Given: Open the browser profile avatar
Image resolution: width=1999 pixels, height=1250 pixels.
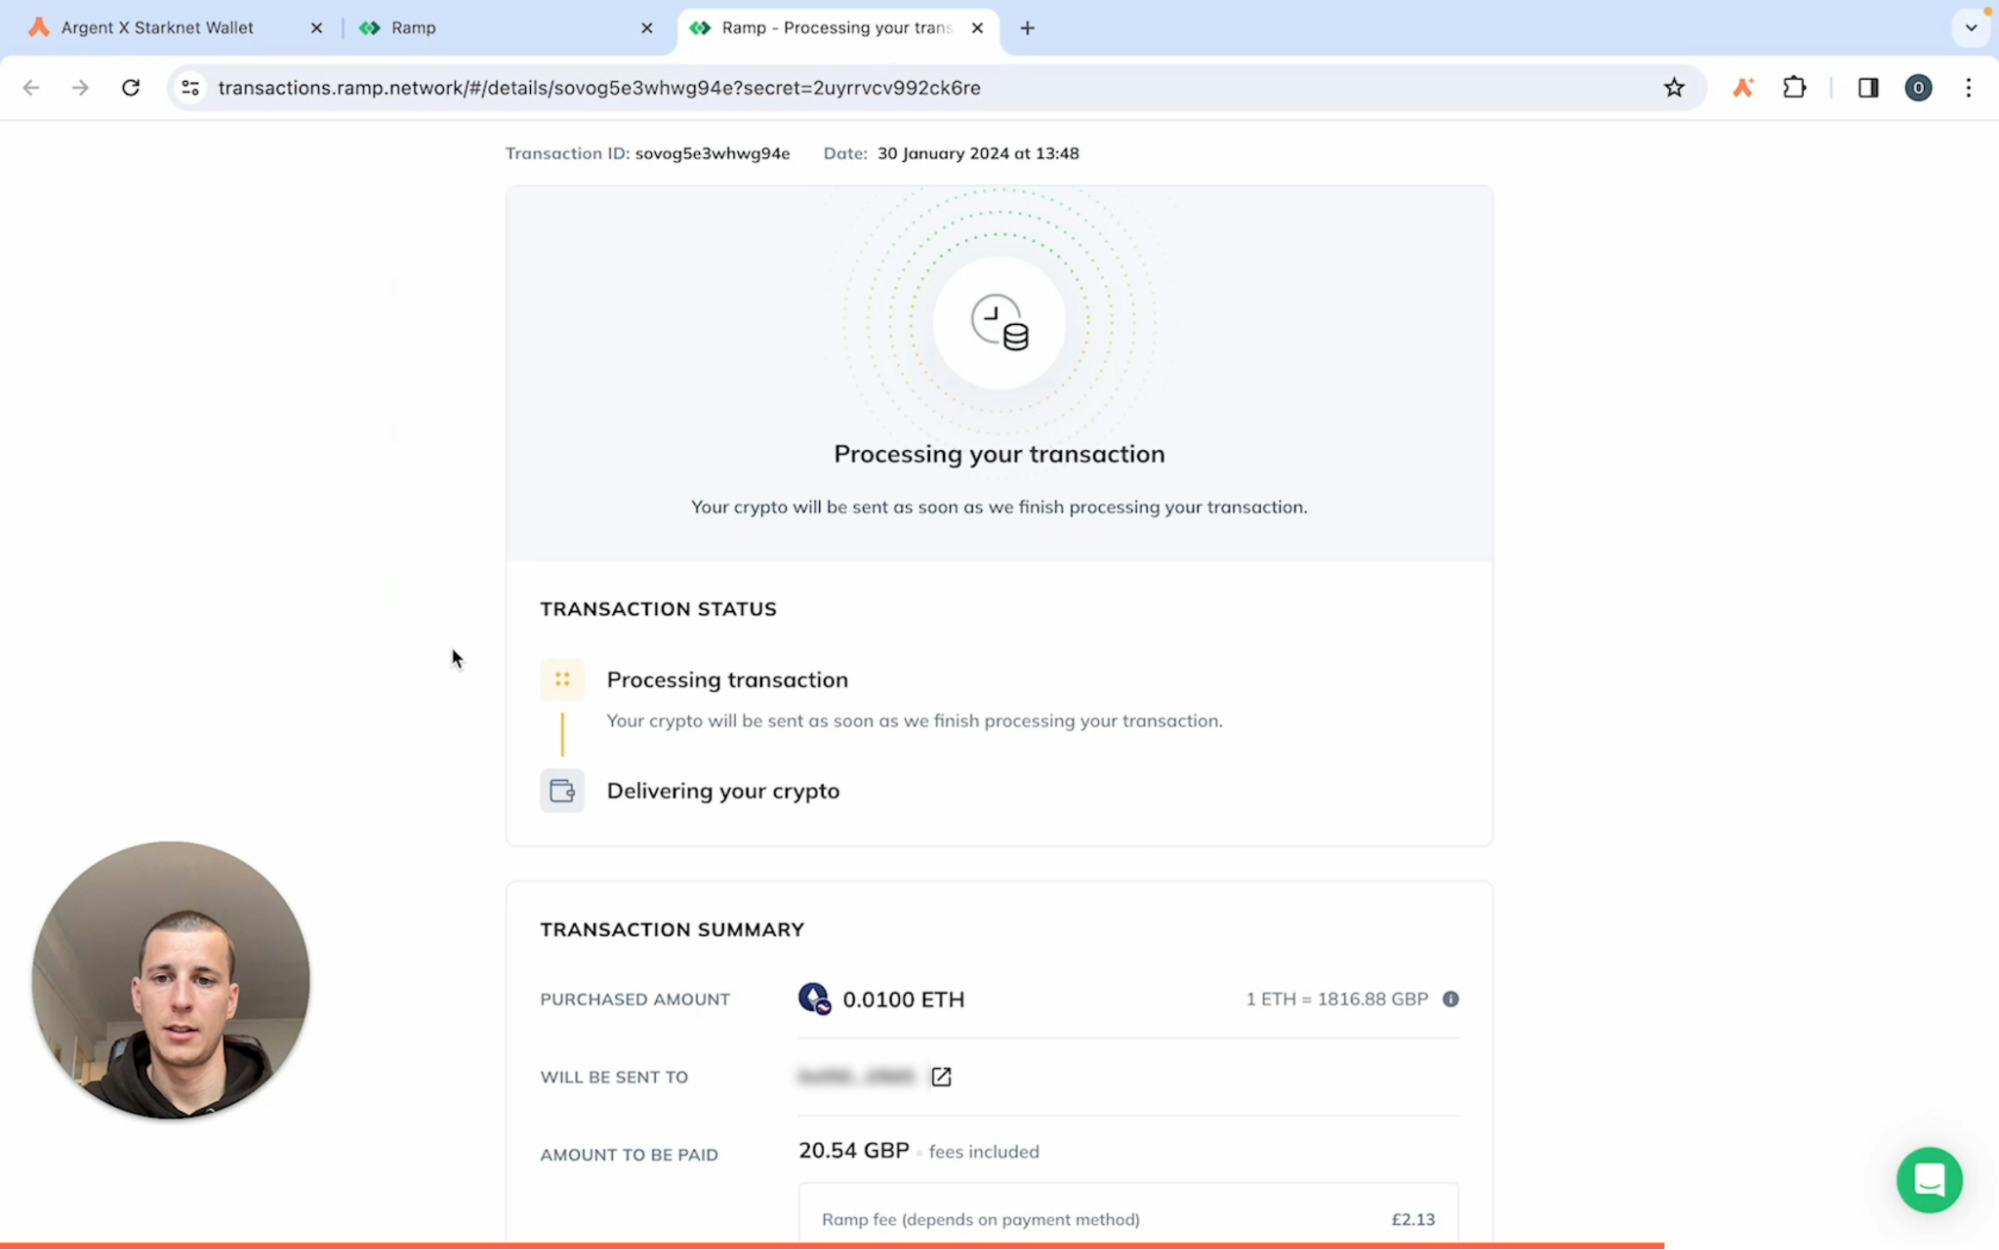Looking at the screenshot, I should point(1918,88).
